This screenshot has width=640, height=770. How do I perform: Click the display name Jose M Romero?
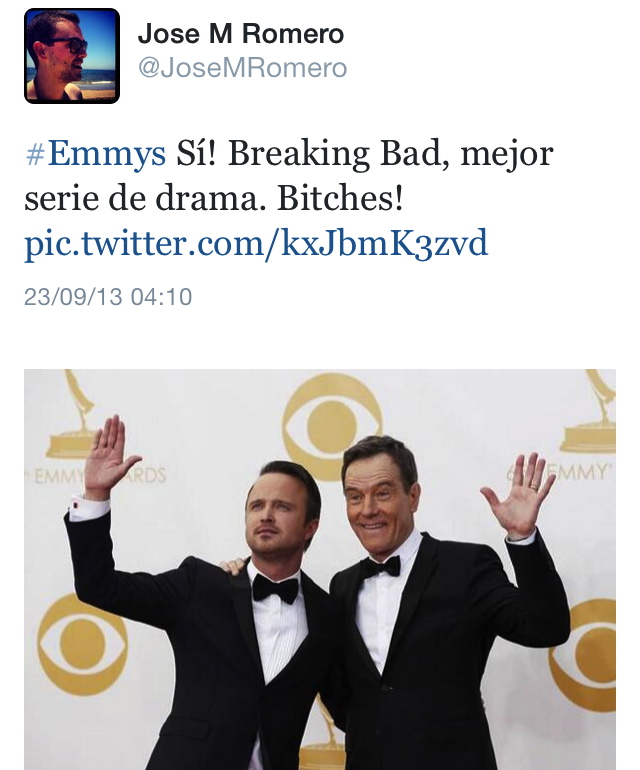[241, 34]
